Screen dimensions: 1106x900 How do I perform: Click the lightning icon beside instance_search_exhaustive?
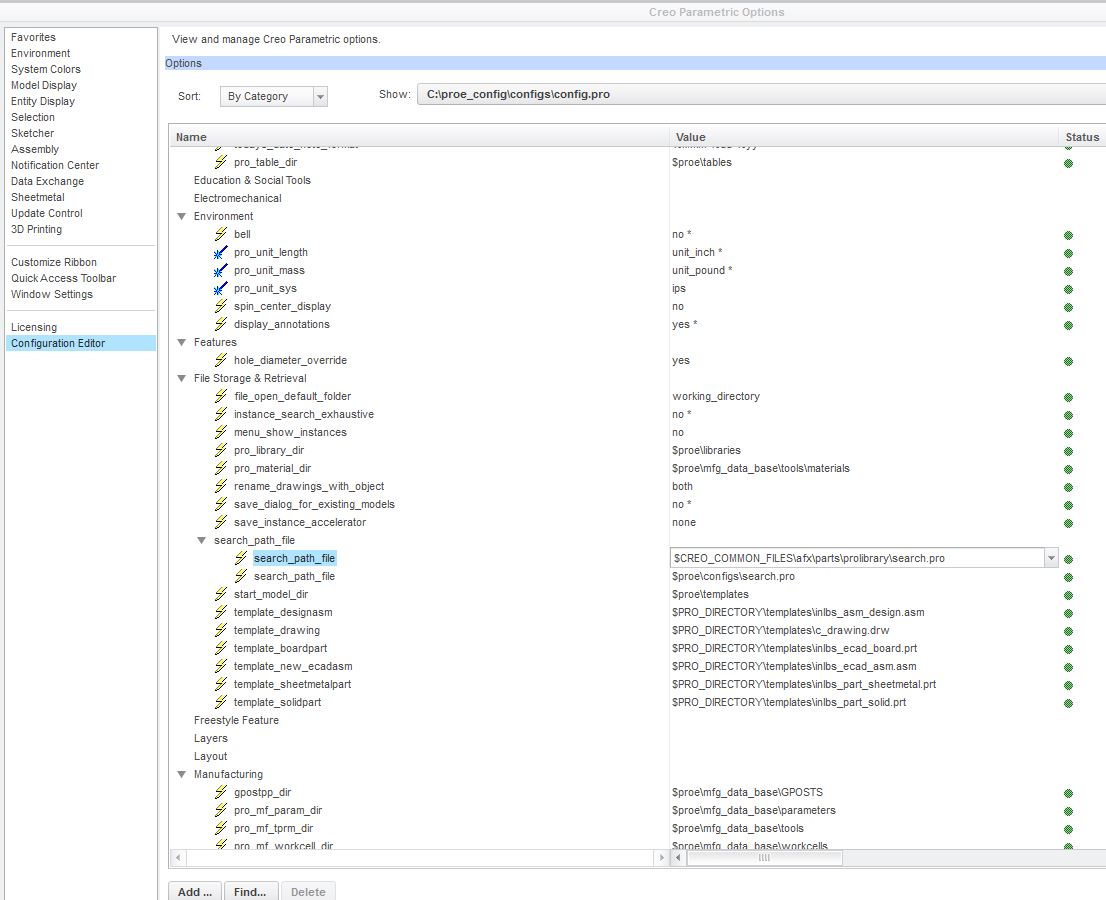(x=221, y=414)
